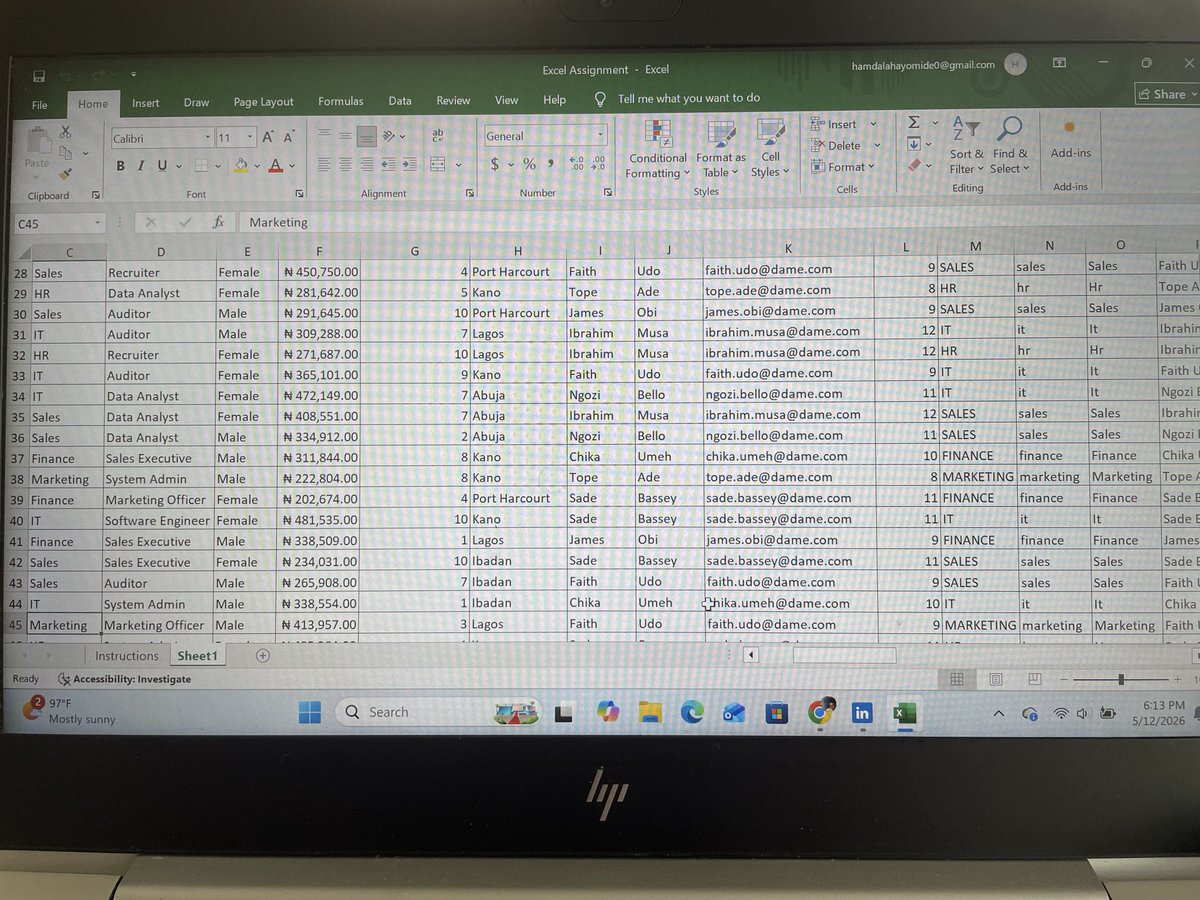The width and height of the screenshot is (1200, 900).
Task: Open Cell Styles gallery
Action: point(770,150)
